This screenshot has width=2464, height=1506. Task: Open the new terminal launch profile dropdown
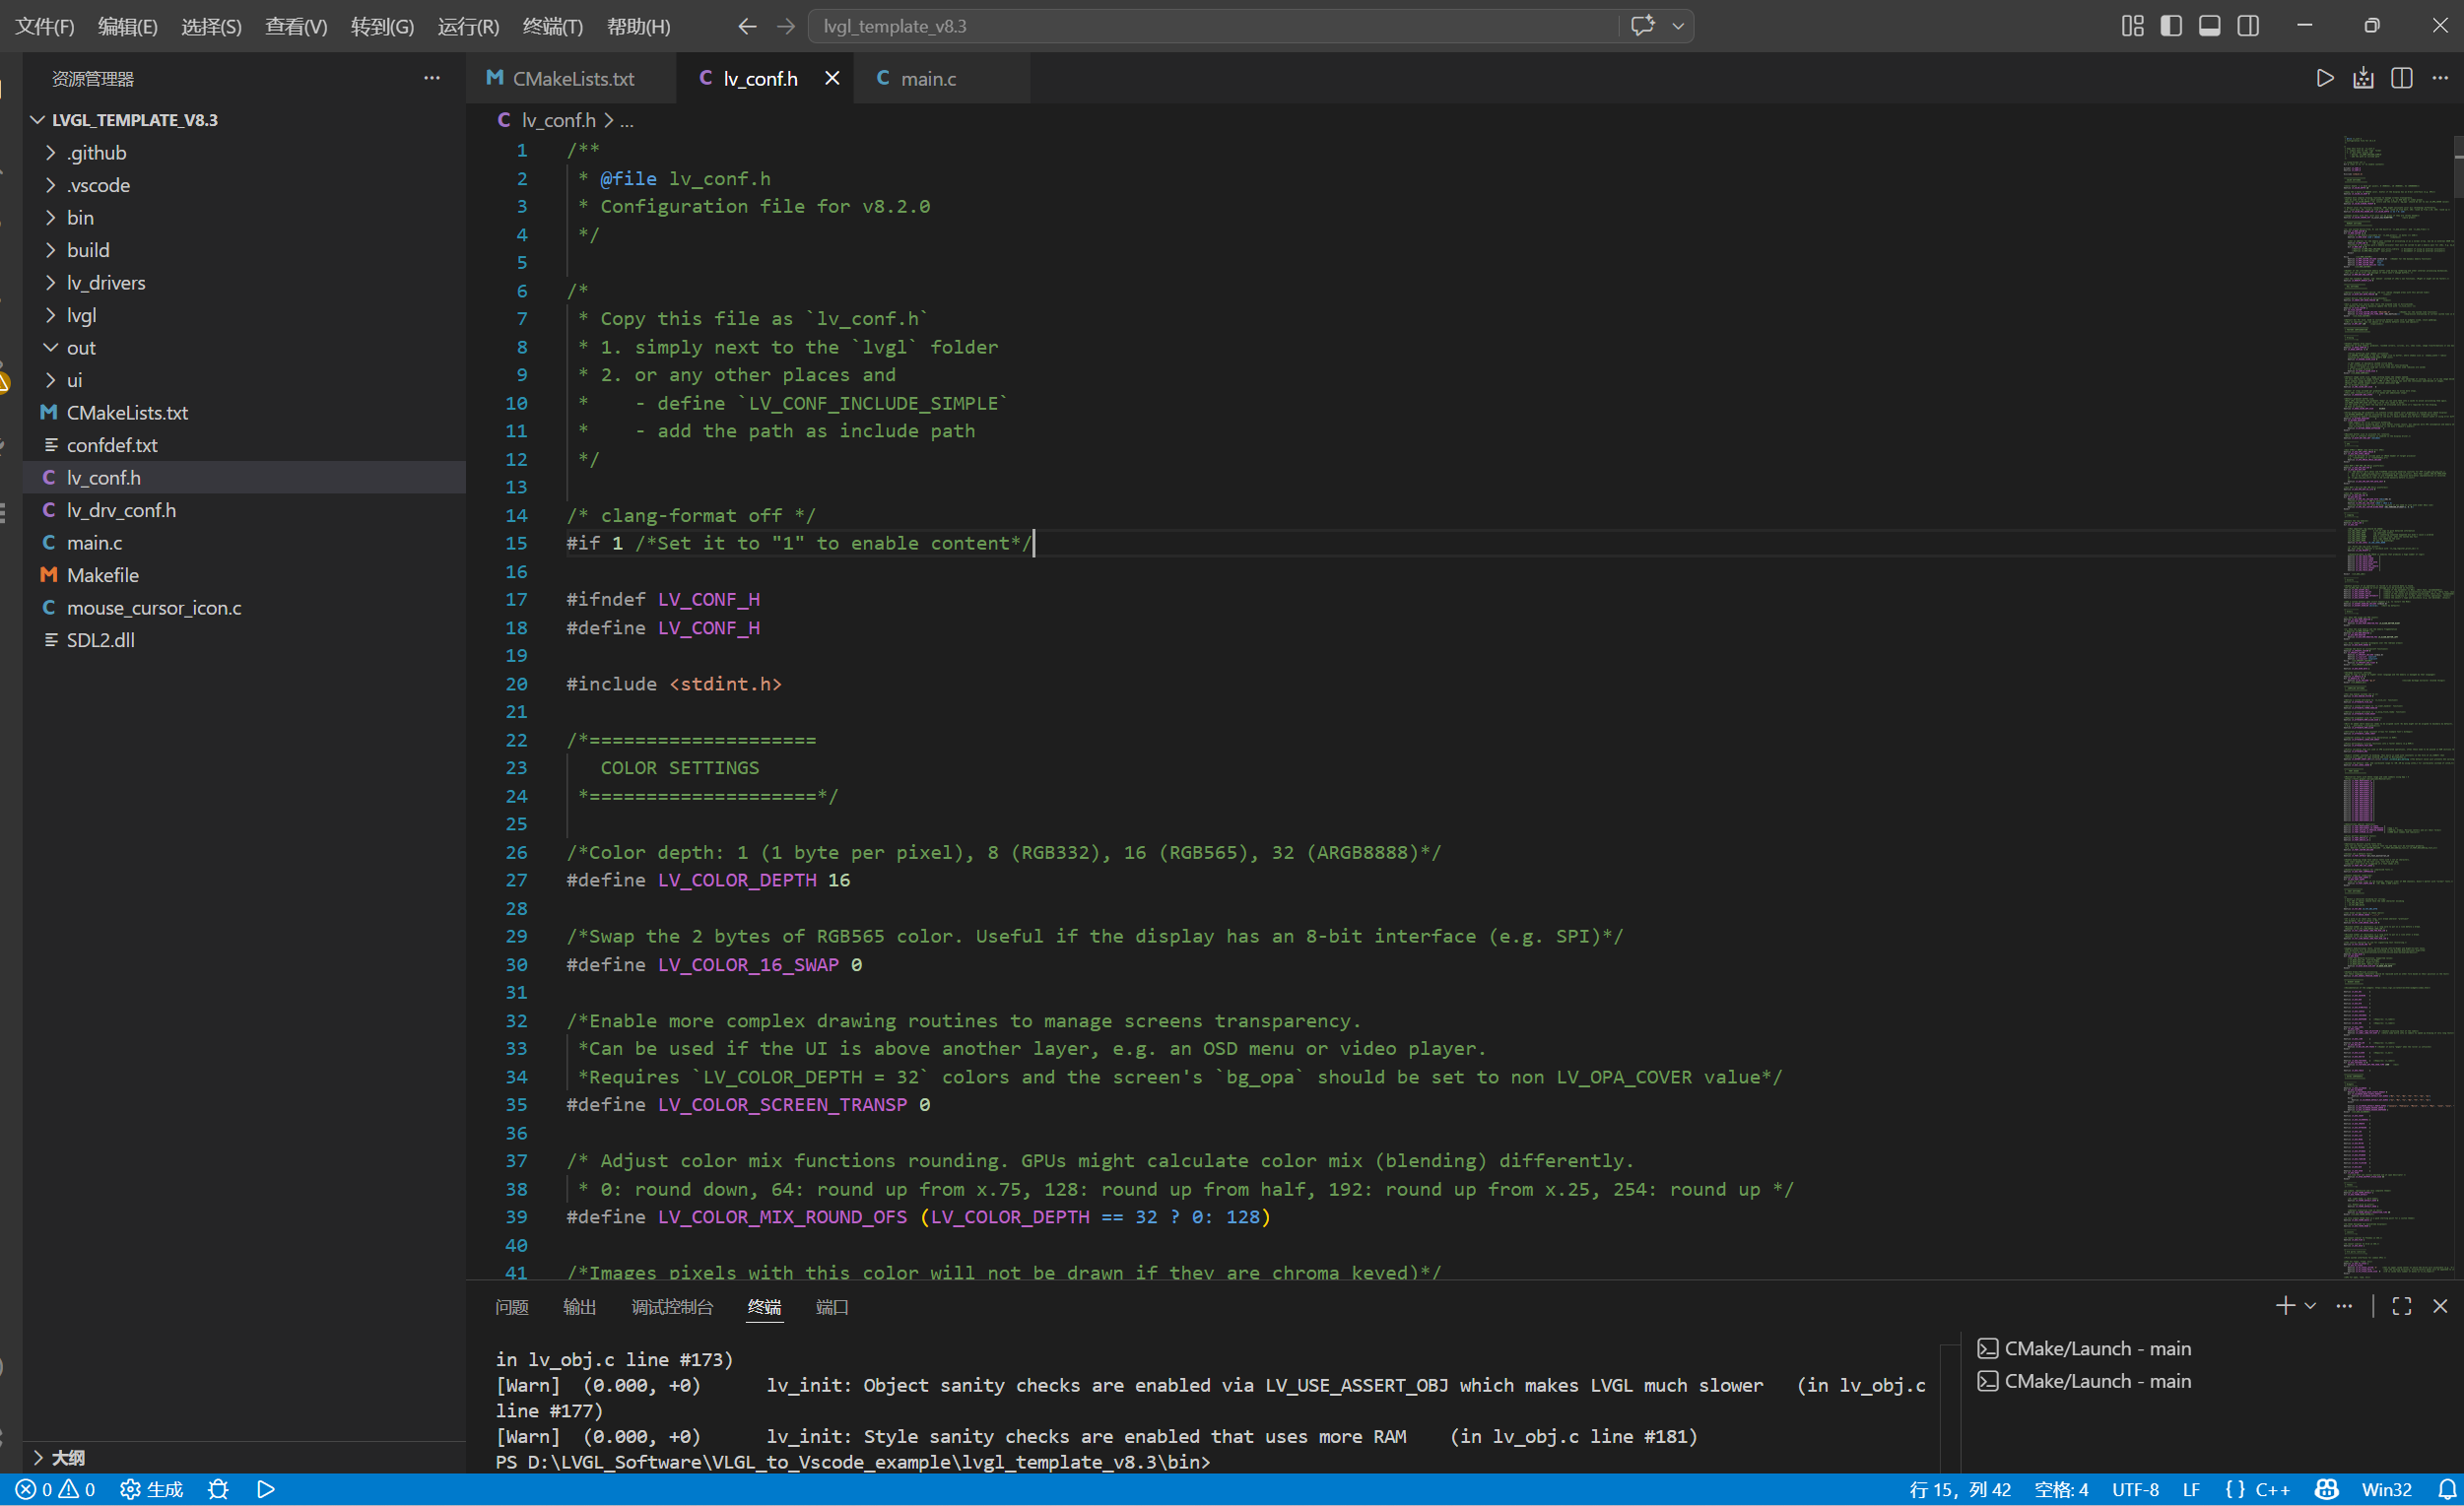(x=2310, y=1306)
